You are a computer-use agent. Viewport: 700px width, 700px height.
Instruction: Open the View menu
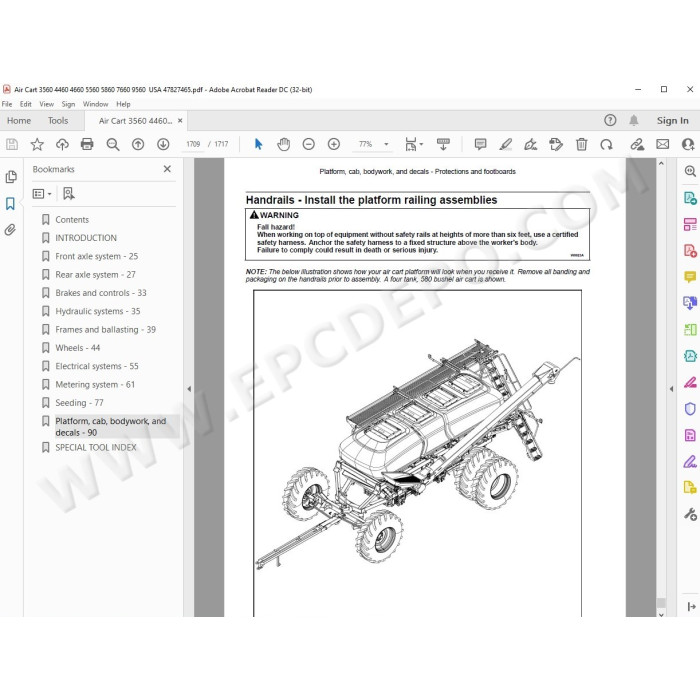[x=46, y=104]
